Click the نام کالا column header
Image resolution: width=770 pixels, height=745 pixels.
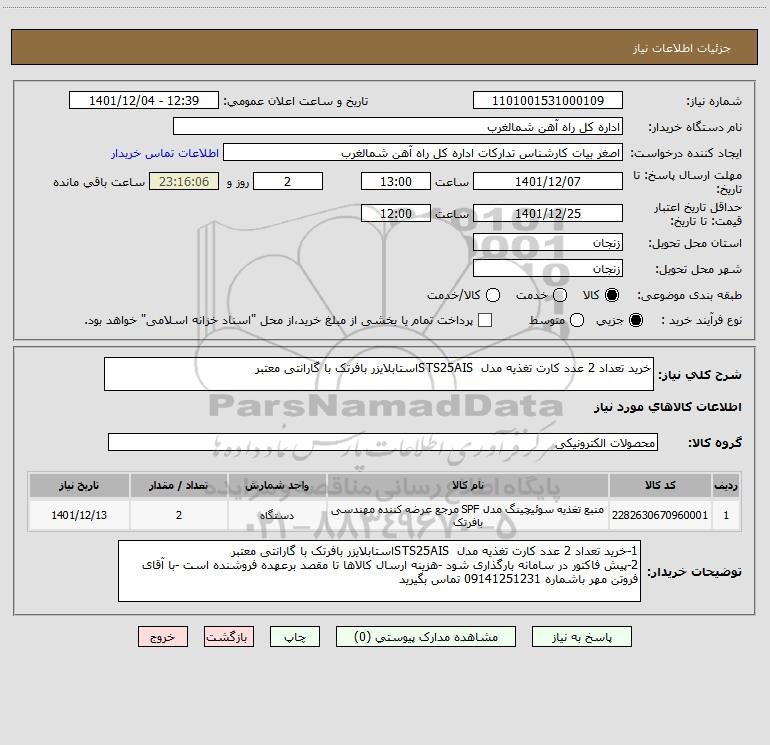[x=468, y=485]
